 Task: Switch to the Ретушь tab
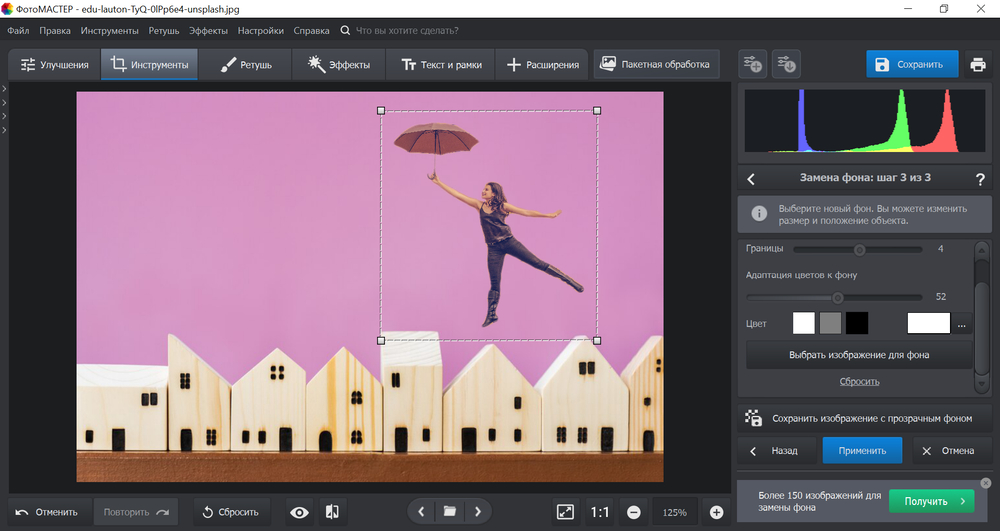[x=245, y=65]
